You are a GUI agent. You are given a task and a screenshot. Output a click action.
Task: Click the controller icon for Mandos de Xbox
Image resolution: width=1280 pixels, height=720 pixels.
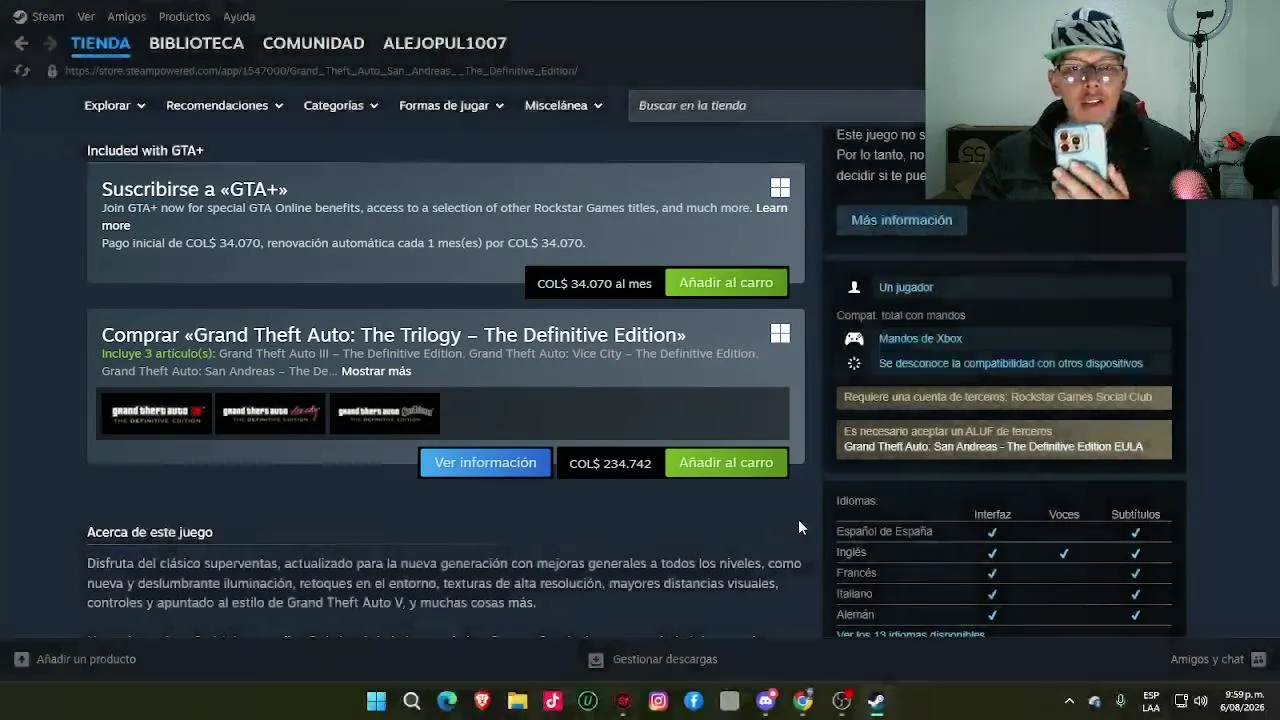point(854,339)
